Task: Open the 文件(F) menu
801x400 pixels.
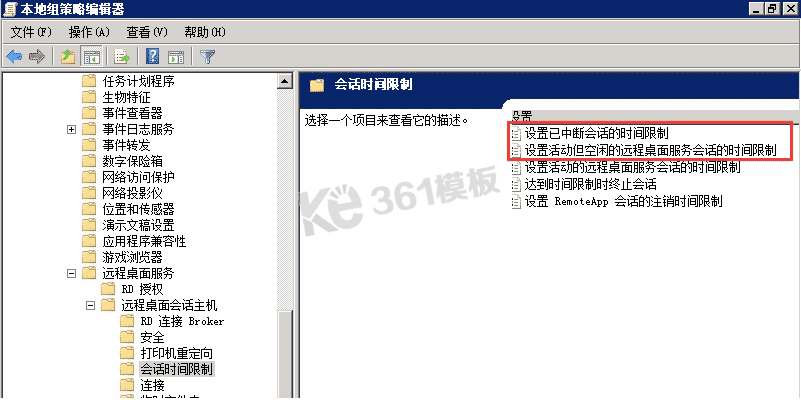Action: [x=32, y=33]
